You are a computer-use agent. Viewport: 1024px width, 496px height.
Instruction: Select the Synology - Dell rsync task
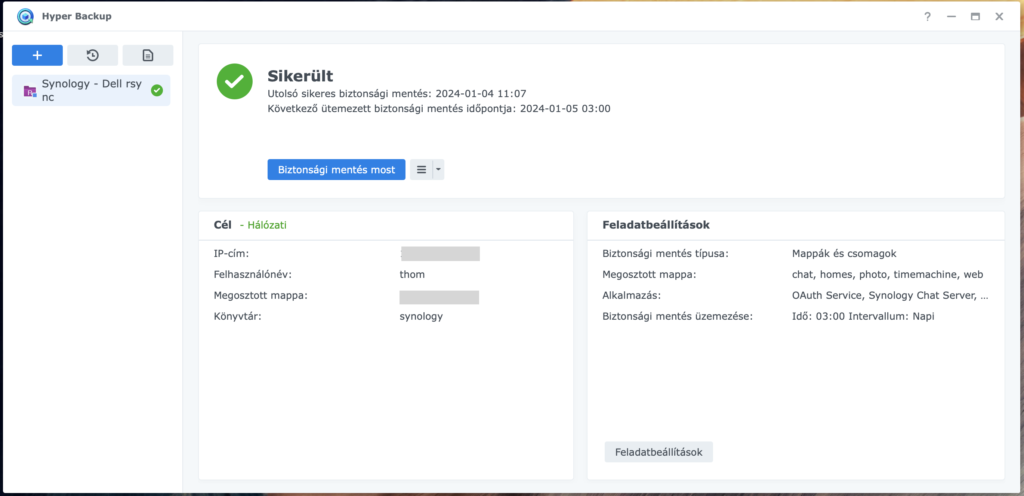91,90
